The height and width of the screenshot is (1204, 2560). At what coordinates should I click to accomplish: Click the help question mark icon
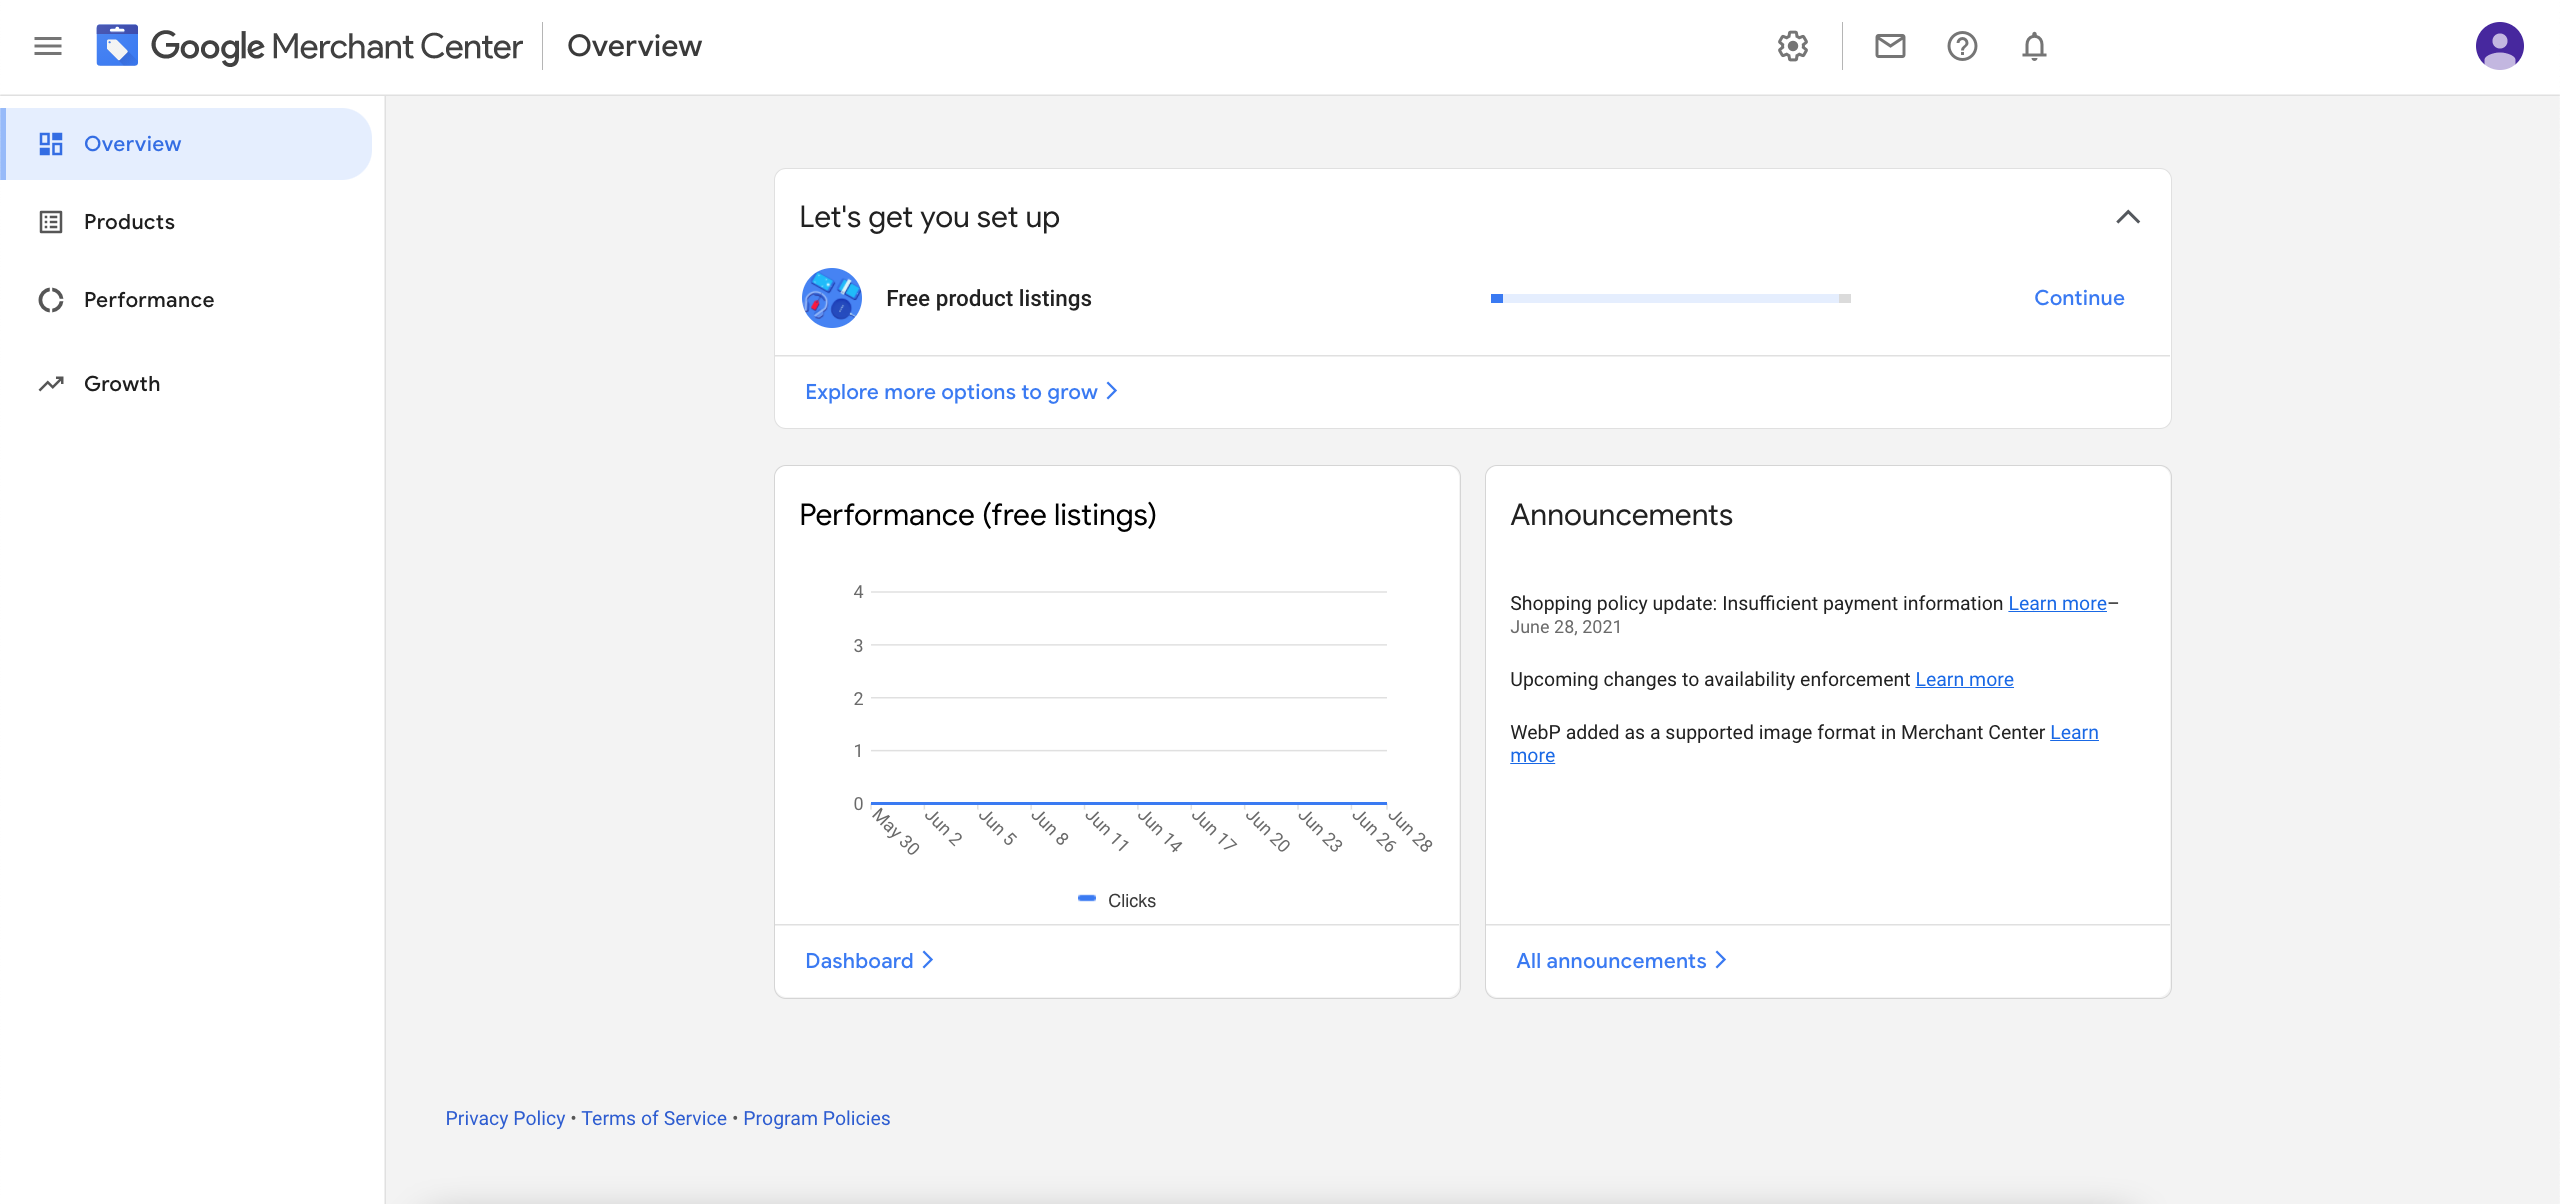tap(1961, 46)
